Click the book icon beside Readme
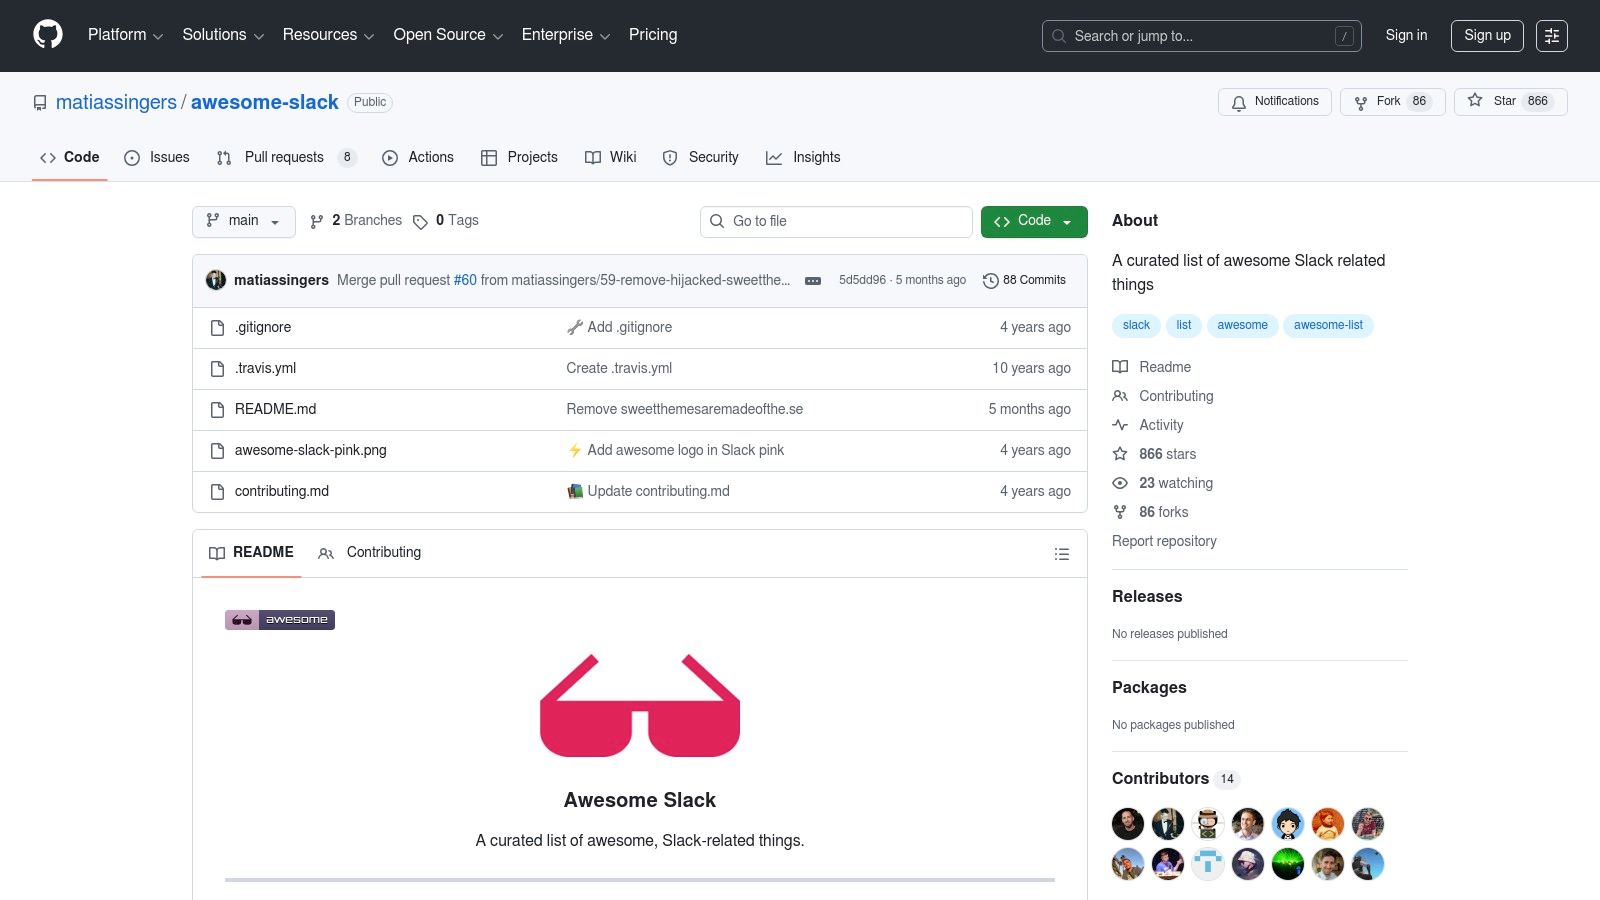The image size is (1600, 900). [1120, 367]
